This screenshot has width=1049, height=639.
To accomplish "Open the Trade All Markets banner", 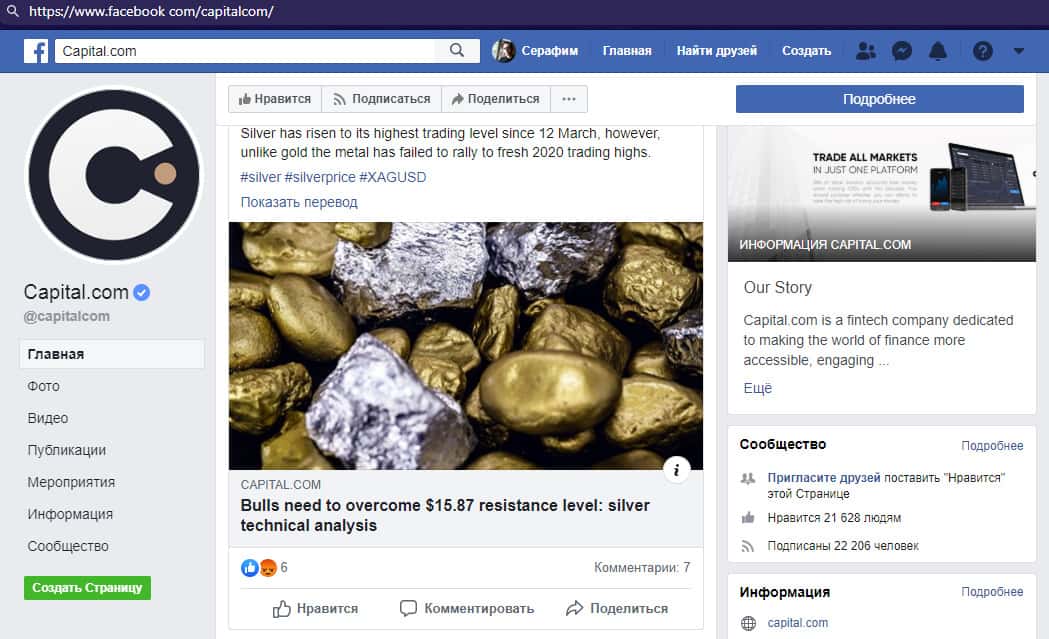I will [882, 193].
